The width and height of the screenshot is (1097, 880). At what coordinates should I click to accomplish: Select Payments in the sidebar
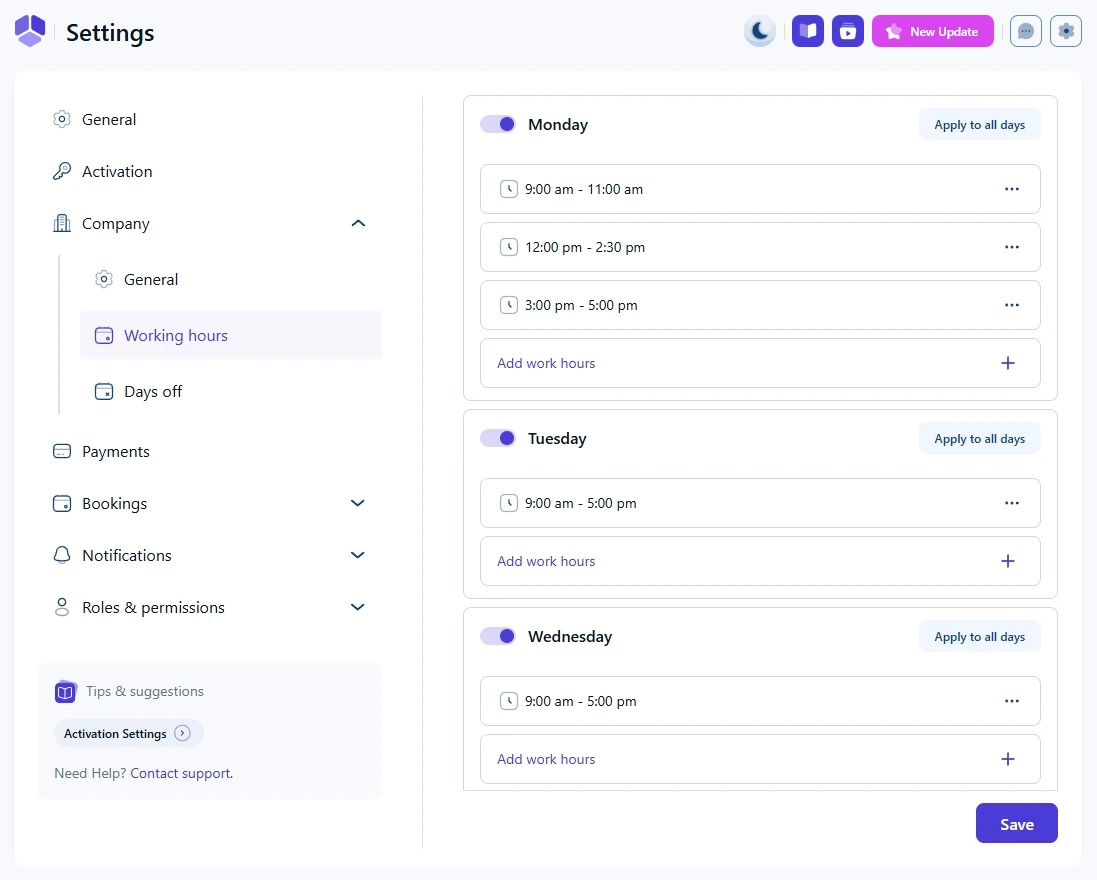[116, 451]
